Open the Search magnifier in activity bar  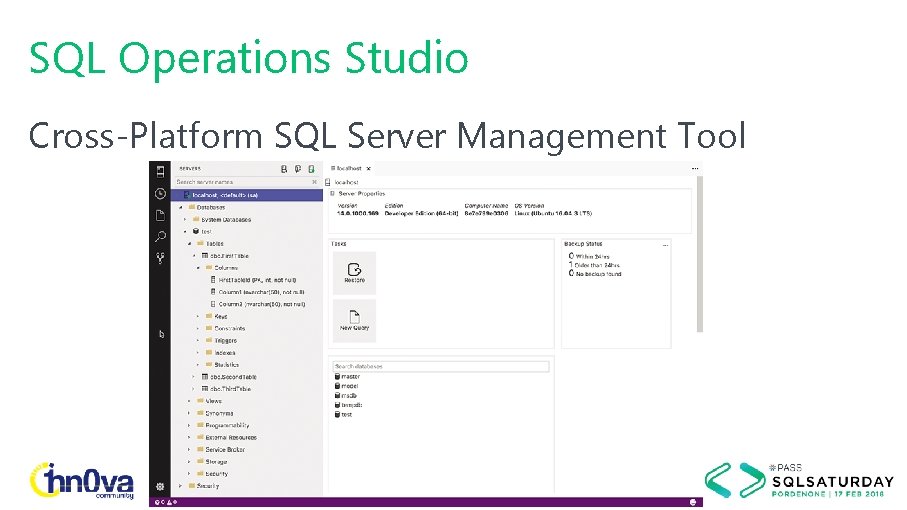pyautogui.click(x=160, y=236)
